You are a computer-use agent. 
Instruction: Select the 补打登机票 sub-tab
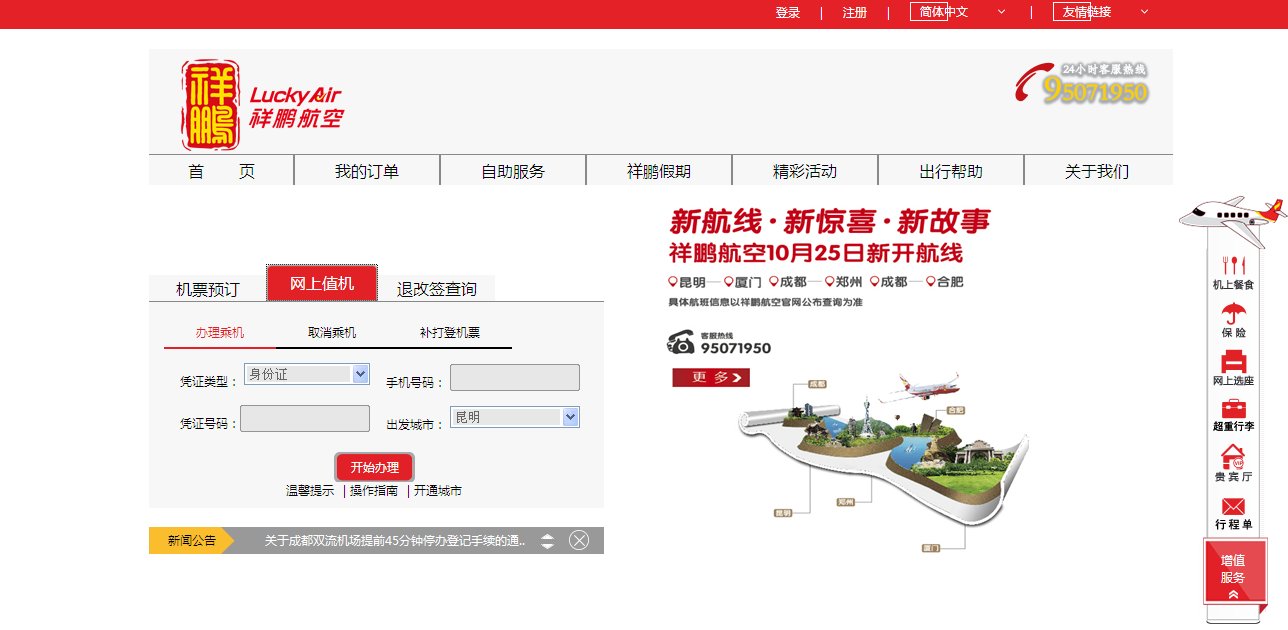(x=448, y=332)
